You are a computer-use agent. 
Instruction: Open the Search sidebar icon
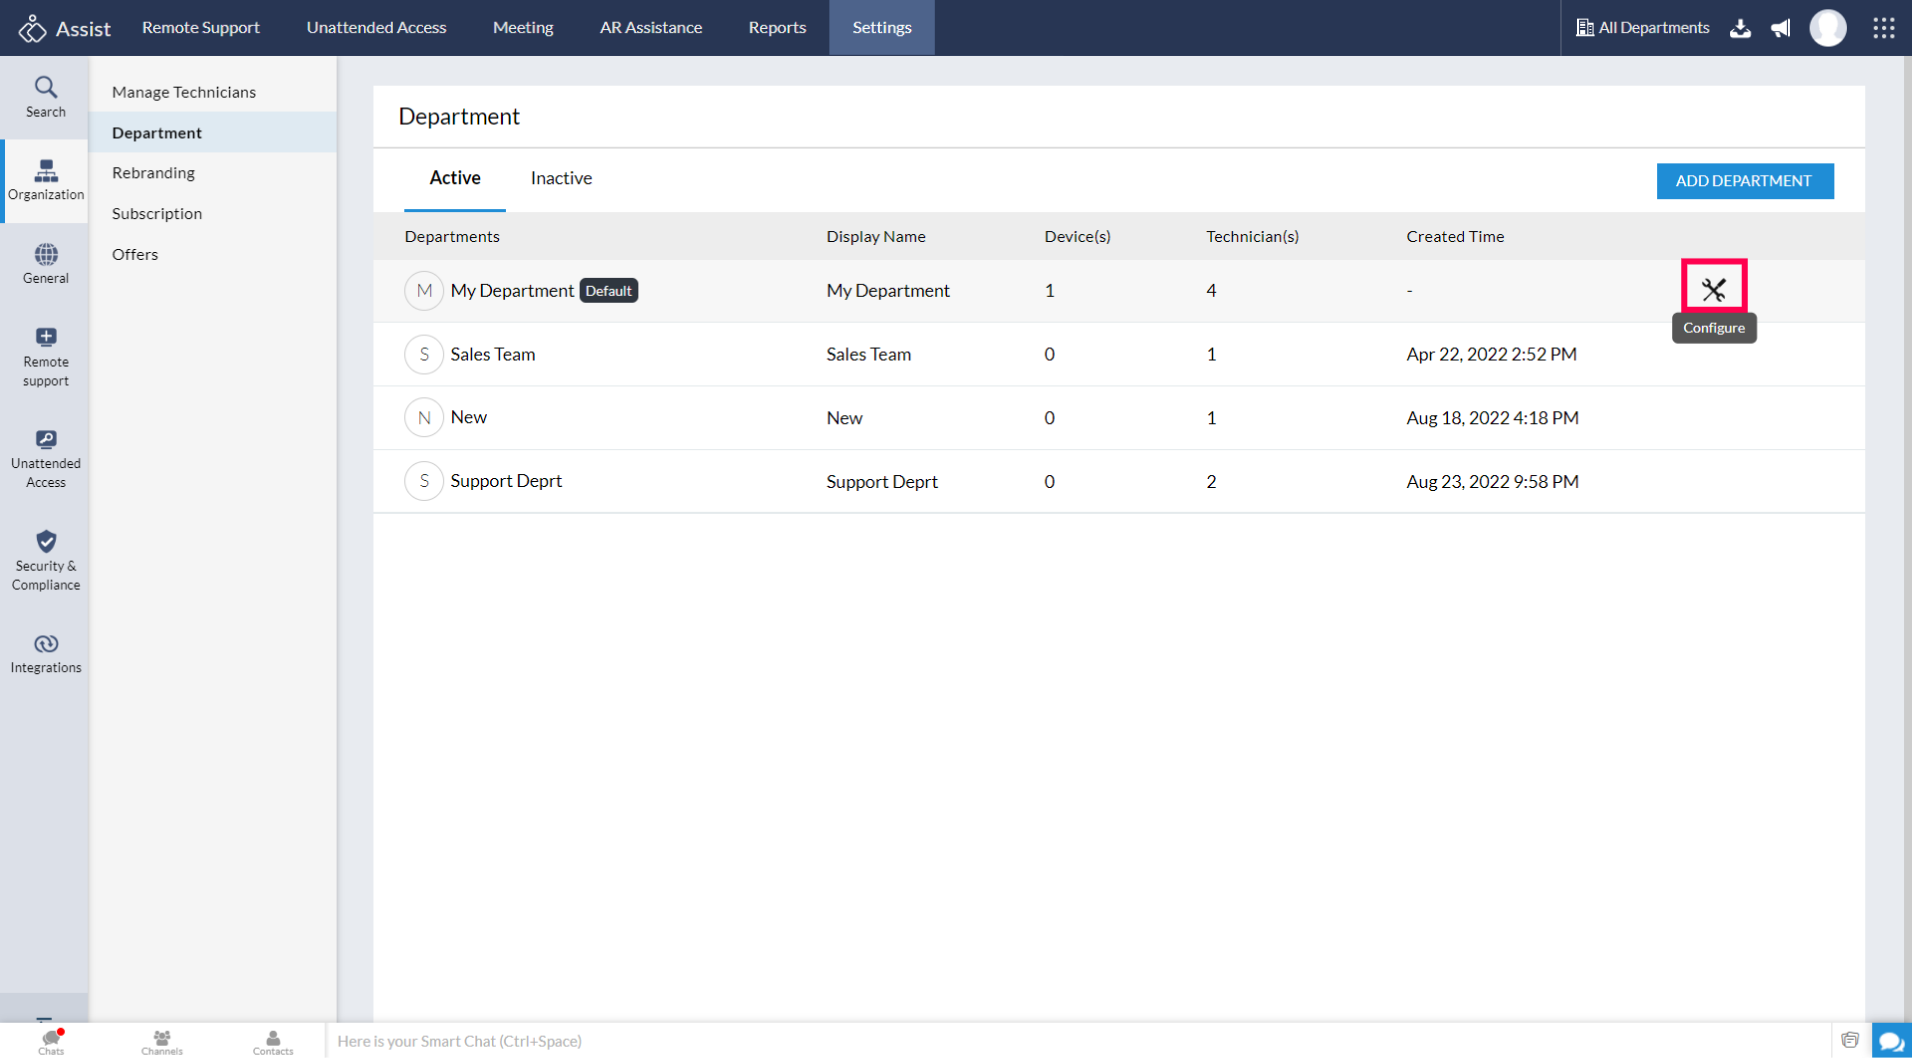(45, 97)
